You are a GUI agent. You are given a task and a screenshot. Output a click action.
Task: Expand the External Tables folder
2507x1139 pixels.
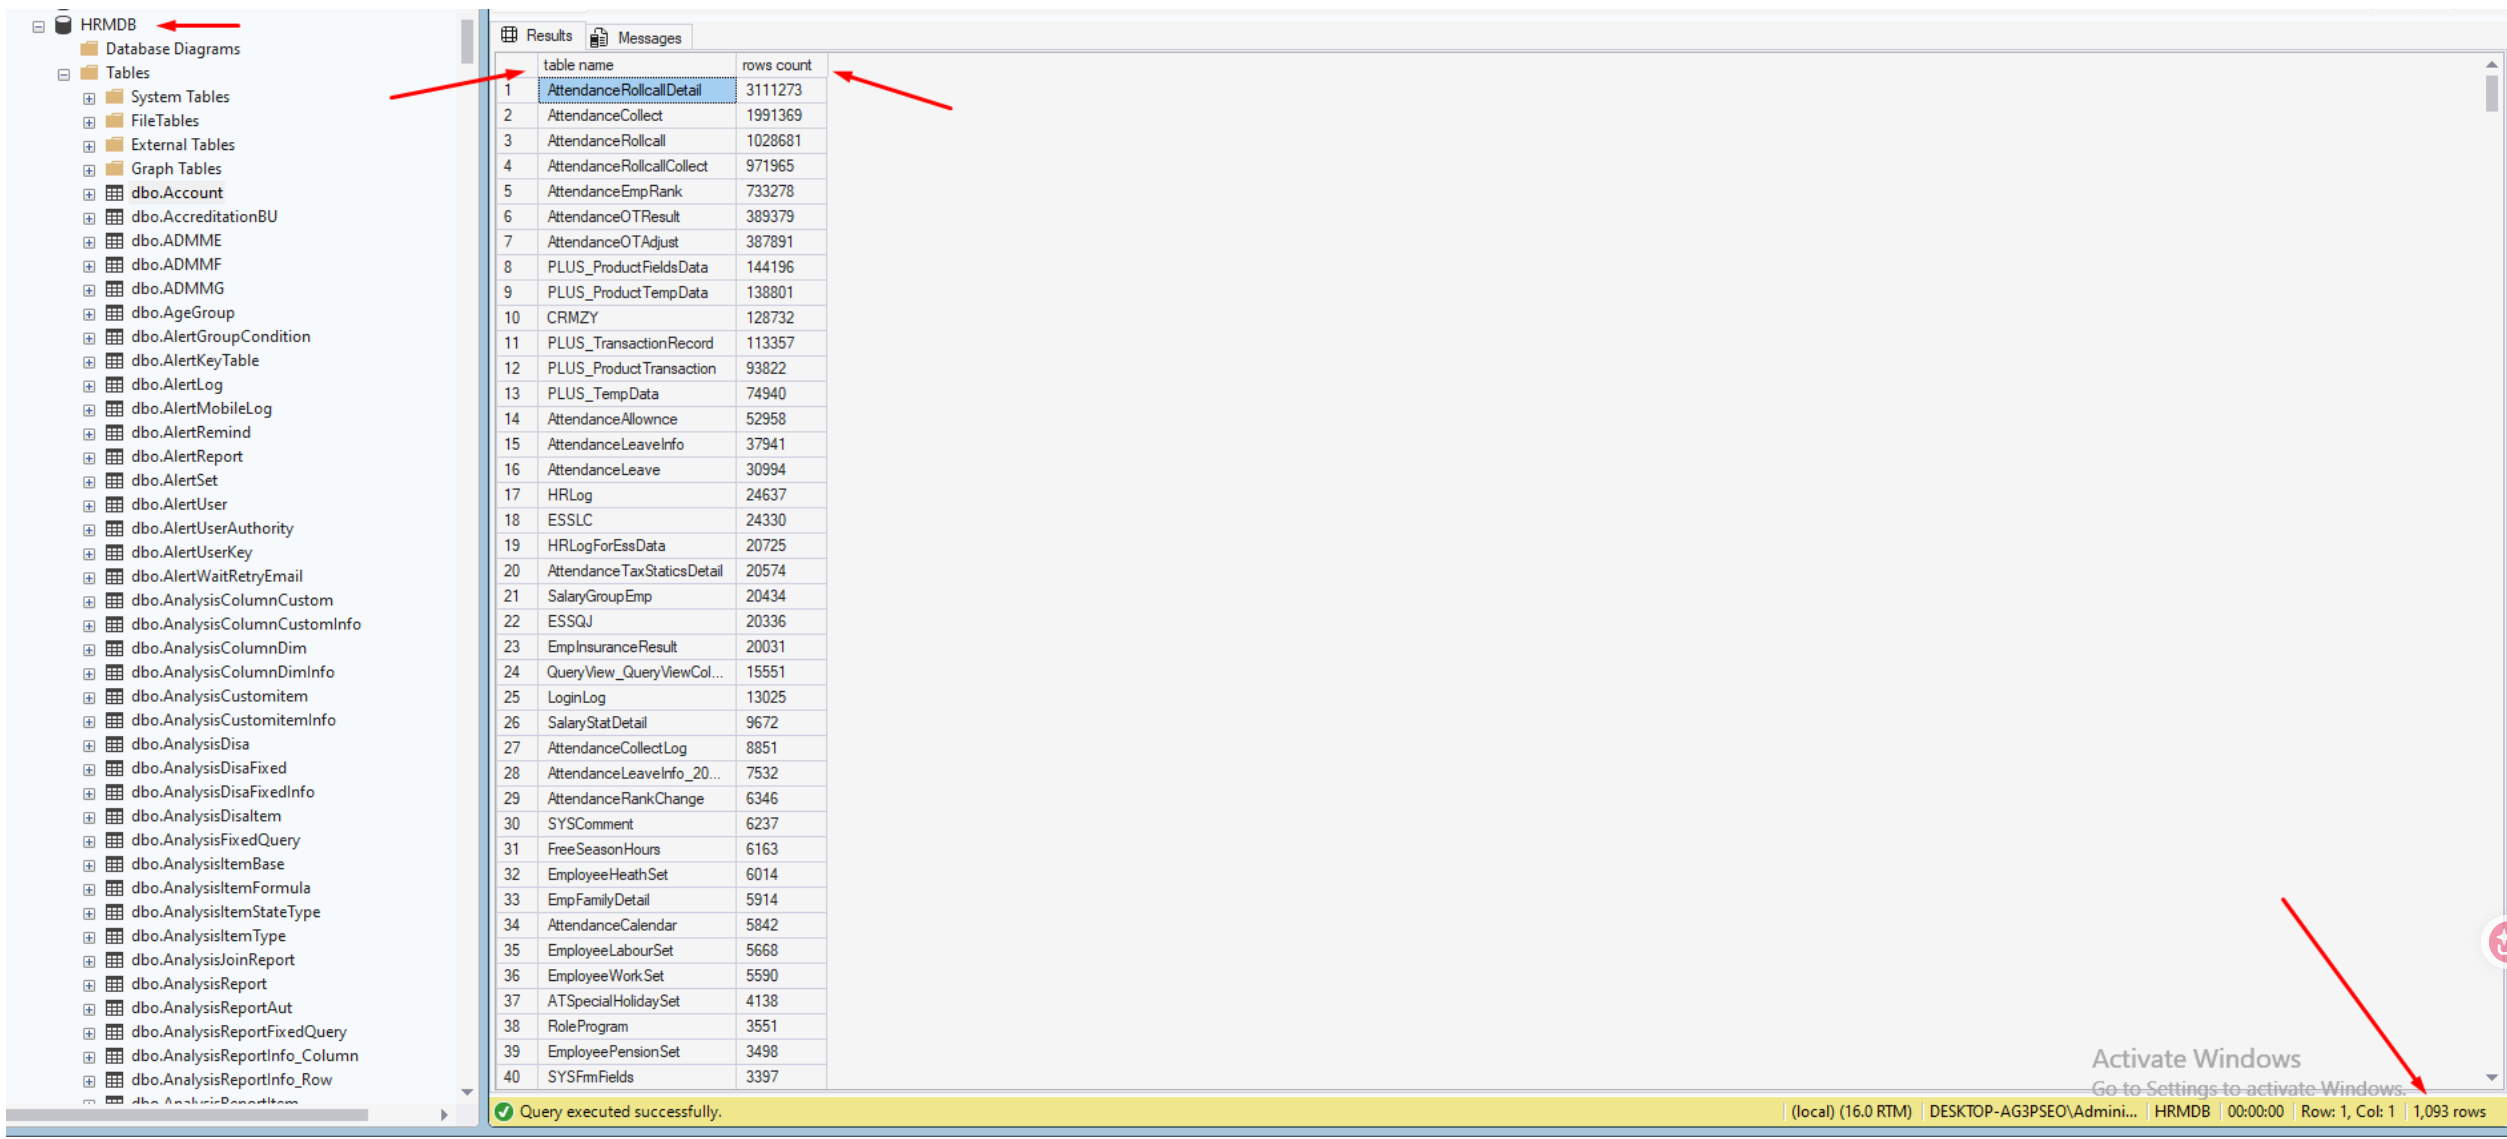click(x=89, y=146)
